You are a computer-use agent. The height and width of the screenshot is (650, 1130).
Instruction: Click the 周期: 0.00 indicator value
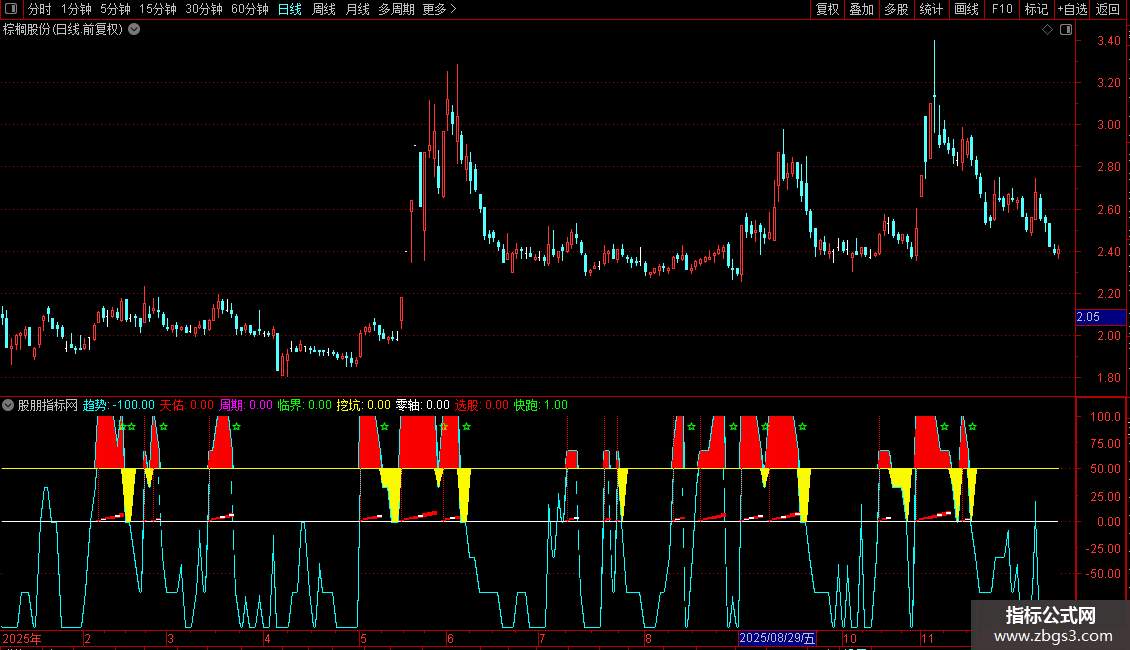[x=246, y=405]
